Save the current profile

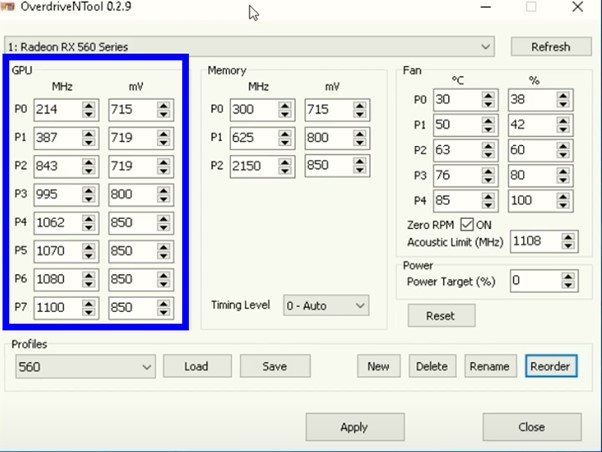pos(274,367)
